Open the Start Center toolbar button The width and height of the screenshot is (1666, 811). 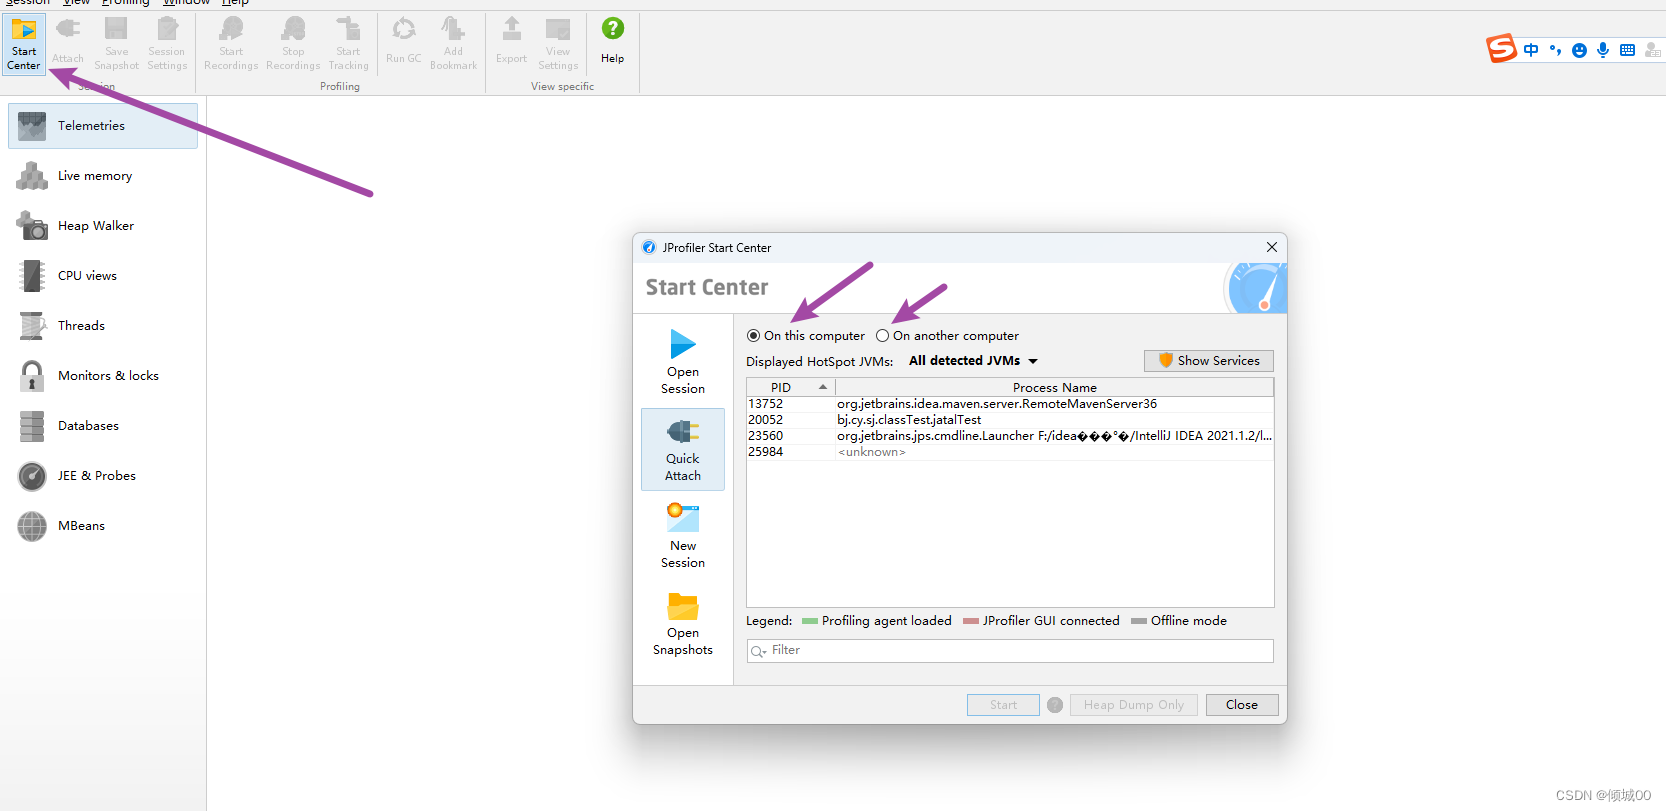coord(23,44)
